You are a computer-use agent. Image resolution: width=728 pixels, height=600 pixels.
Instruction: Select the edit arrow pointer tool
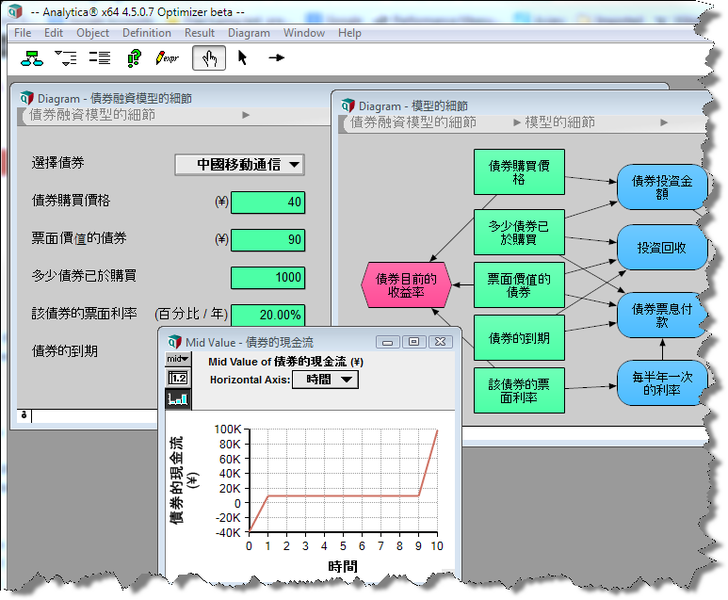point(242,58)
